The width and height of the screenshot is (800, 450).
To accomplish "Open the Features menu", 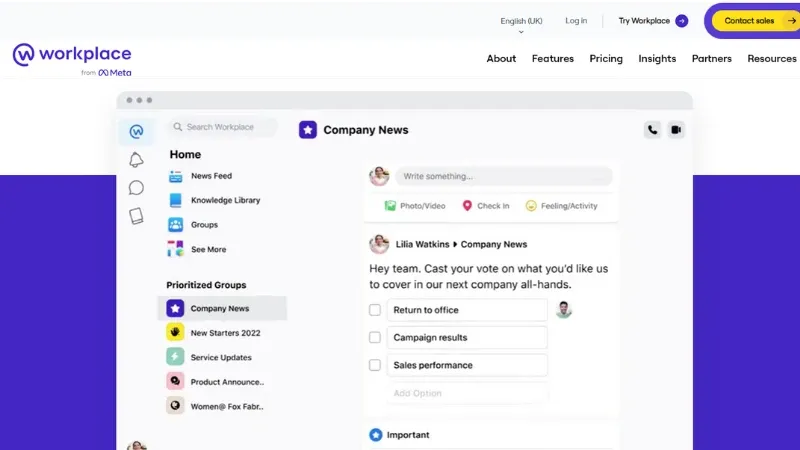I will click(x=553, y=59).
